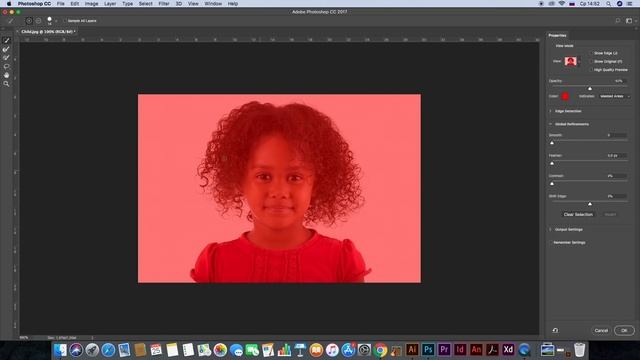640x360 pixels.
Task: Open iBooks from the dock
Action: 316,350
